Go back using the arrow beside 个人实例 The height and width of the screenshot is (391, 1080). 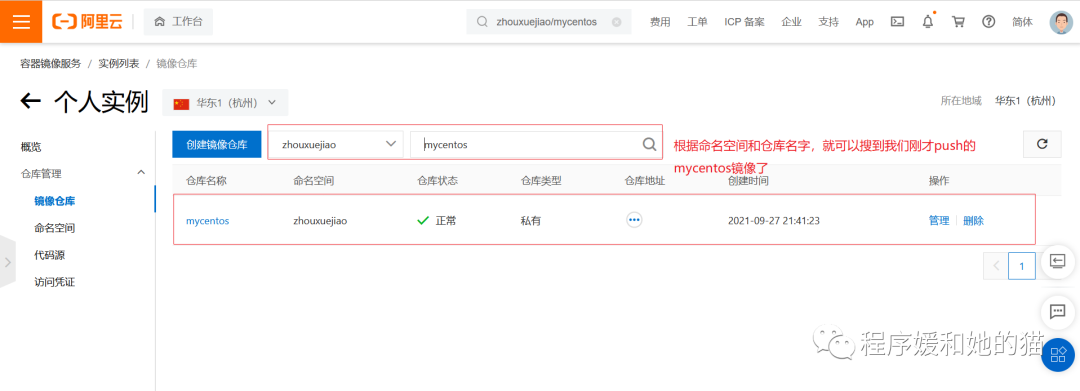point(30,102)
